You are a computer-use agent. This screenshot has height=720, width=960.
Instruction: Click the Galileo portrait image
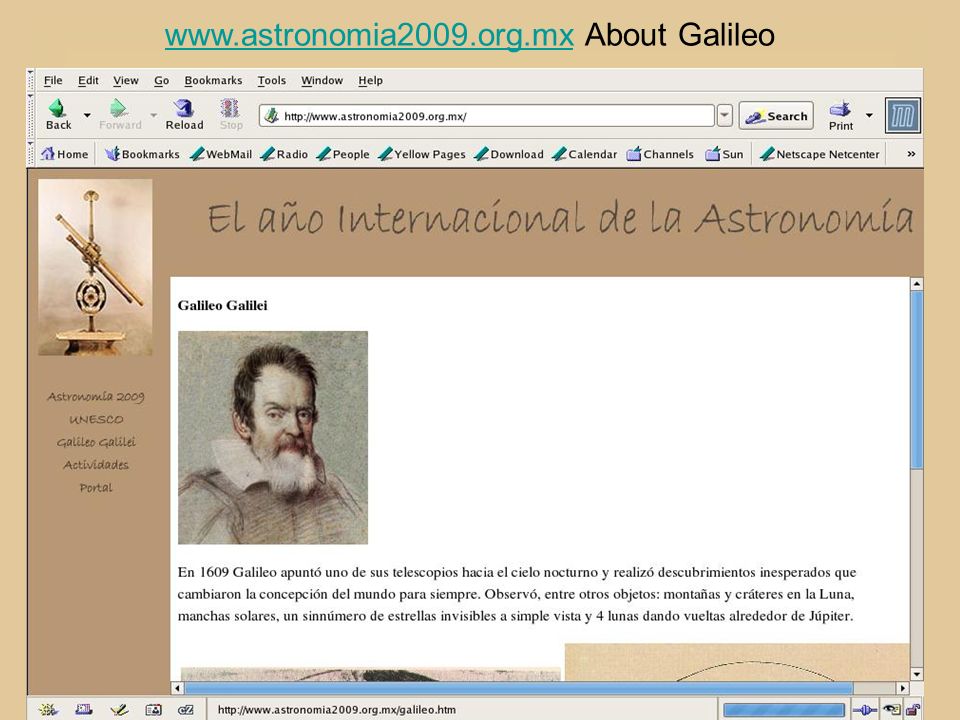tap(272, 438)
